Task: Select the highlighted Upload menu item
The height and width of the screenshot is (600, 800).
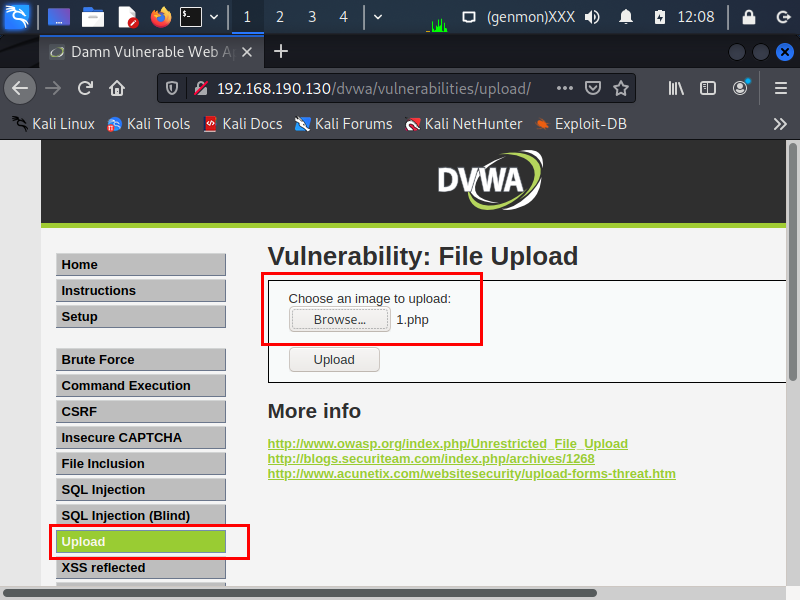Action: pyautogui.click(x=141, y=541)
